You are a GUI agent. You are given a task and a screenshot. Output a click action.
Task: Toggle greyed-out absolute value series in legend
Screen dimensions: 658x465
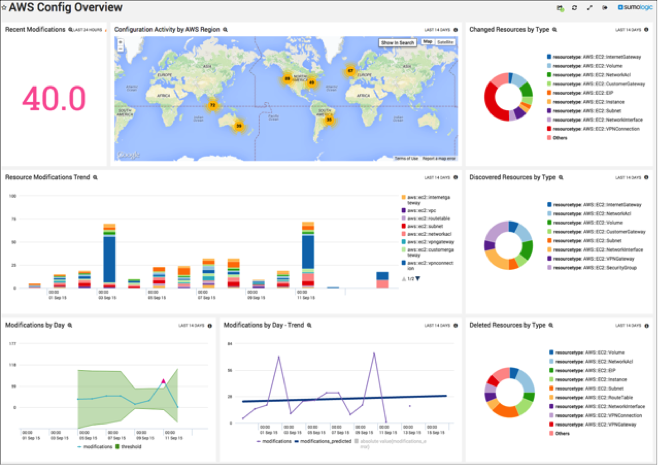click(391, 444)
